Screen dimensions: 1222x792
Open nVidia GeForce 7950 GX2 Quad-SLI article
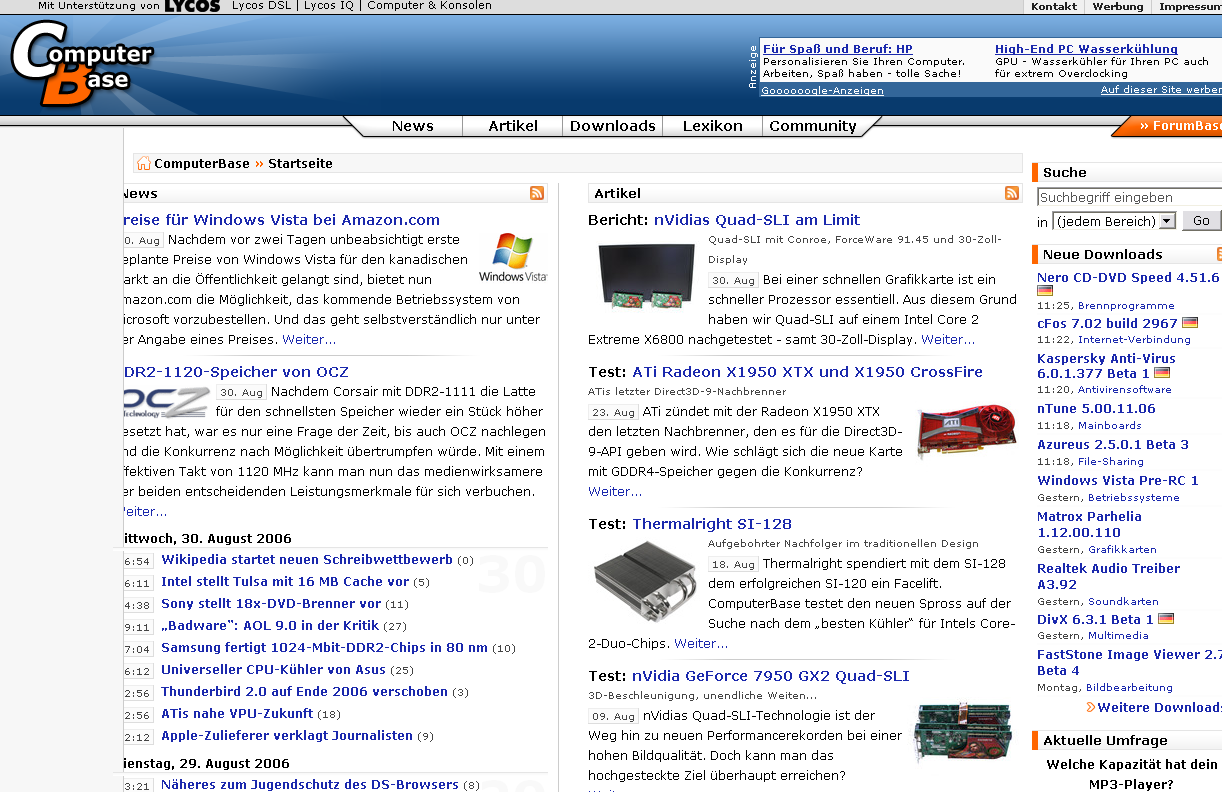(x=771, y=676)
